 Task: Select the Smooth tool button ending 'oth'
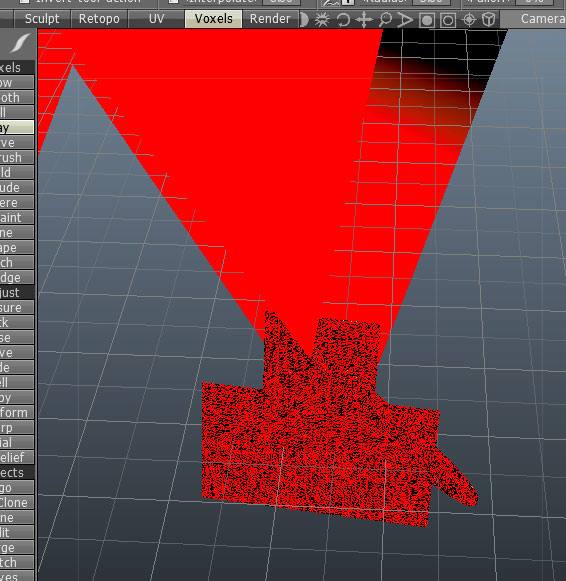pyautogui.click(x=17, y=97)
